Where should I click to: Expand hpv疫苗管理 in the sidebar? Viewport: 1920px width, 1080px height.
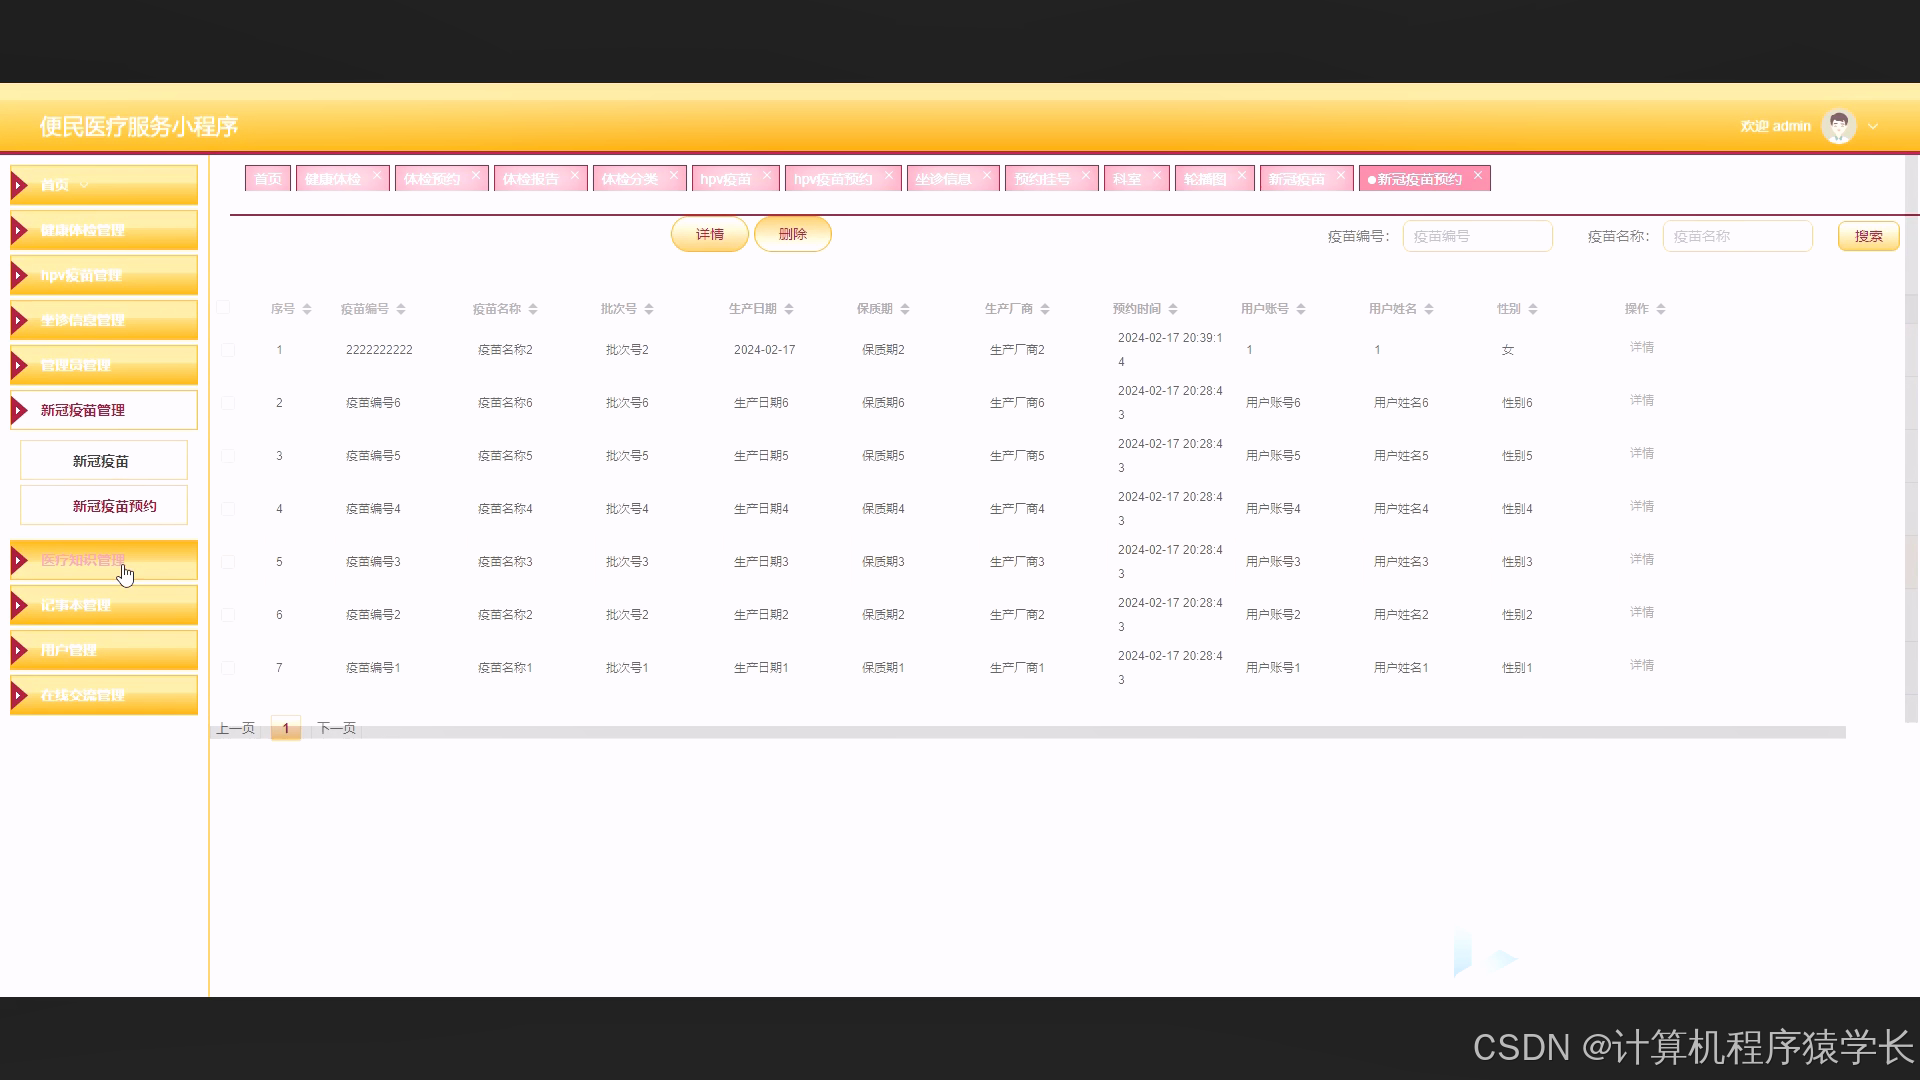coord(104,275)
